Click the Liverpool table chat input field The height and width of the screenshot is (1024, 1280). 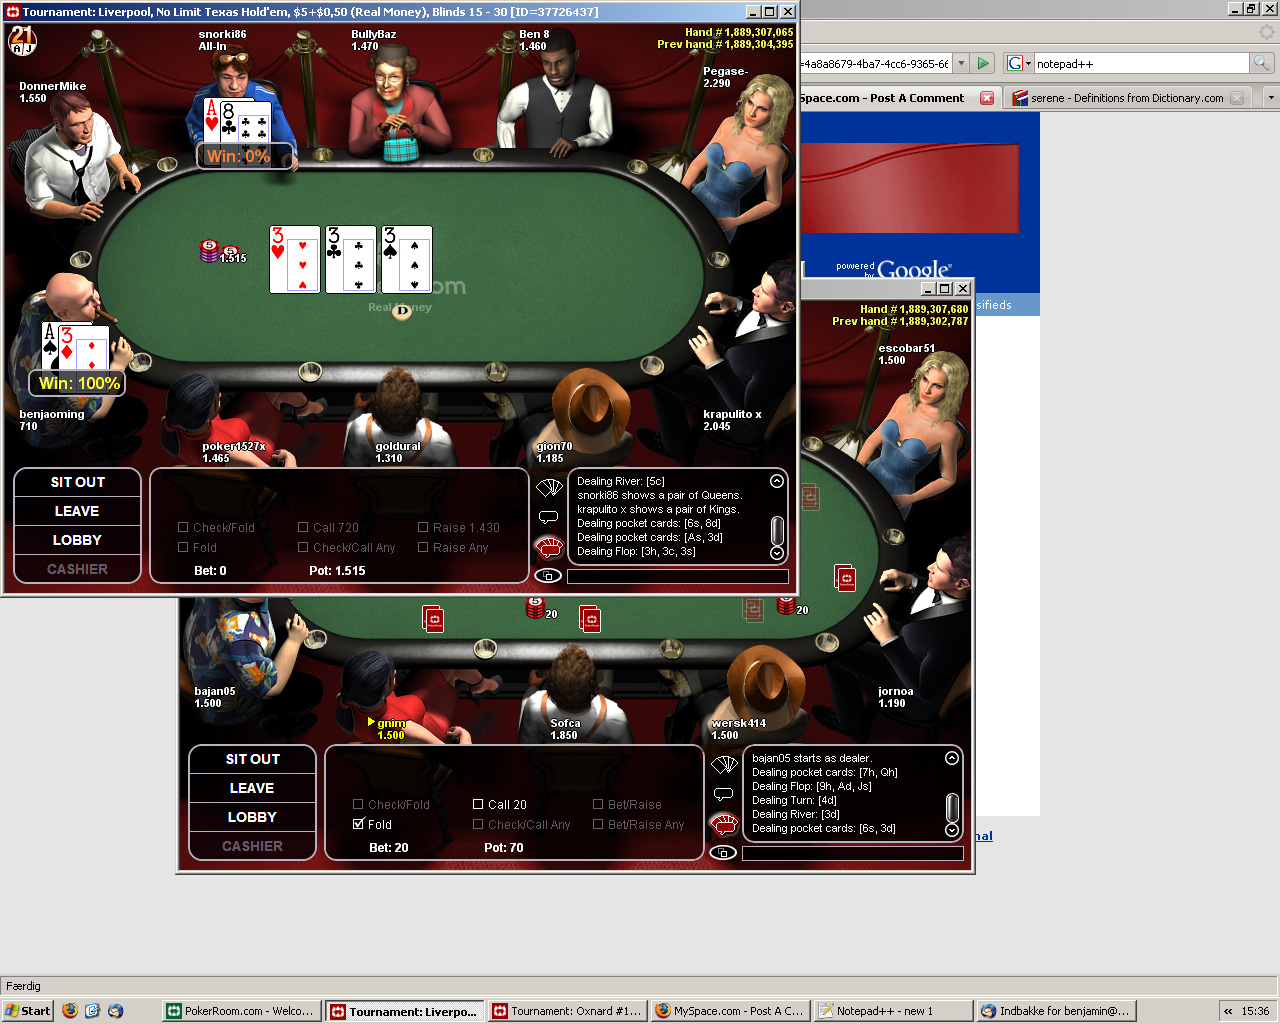677,576
